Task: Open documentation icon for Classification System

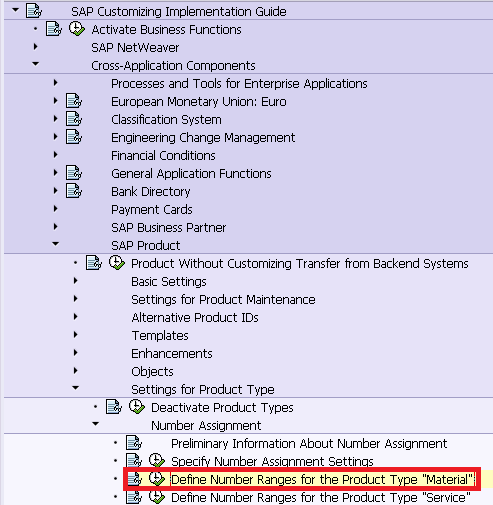Action: click(x=74, y=119)
